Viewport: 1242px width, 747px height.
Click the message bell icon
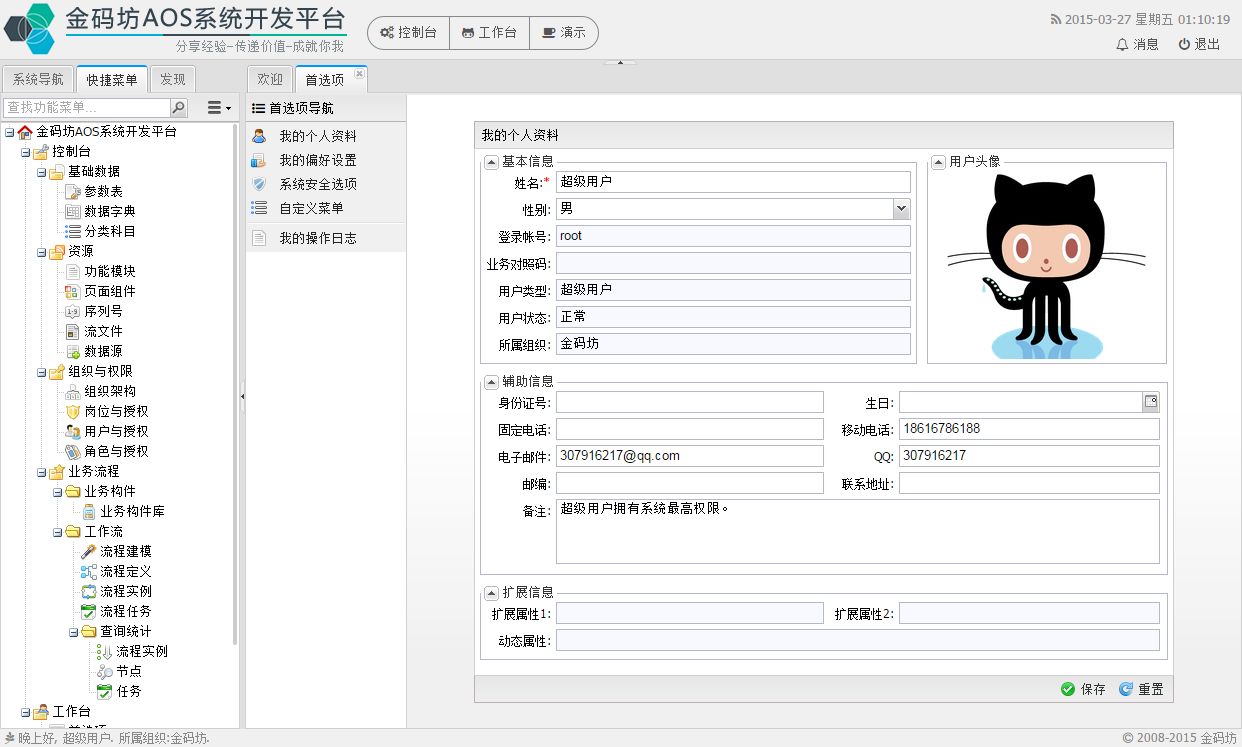pos(1122,44)
